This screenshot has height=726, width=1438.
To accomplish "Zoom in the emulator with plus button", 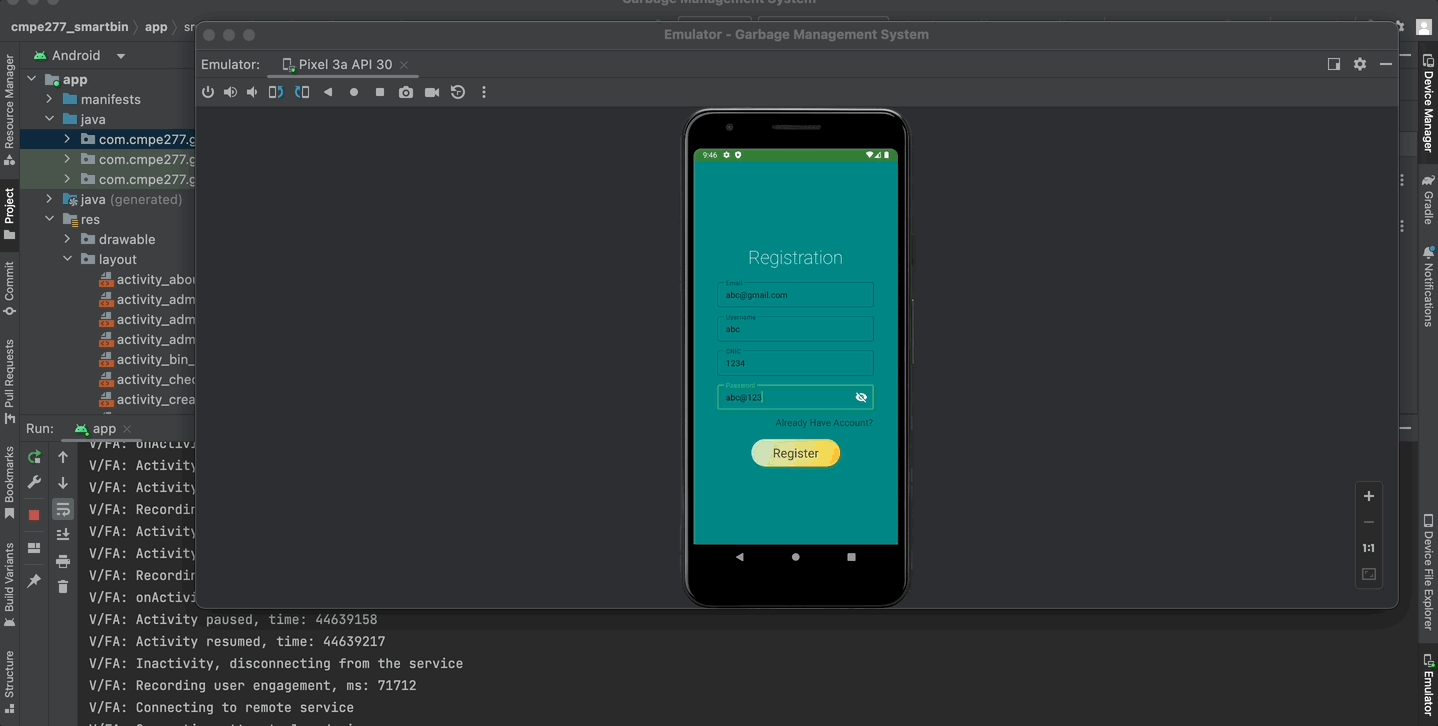I will [1369, 496].
